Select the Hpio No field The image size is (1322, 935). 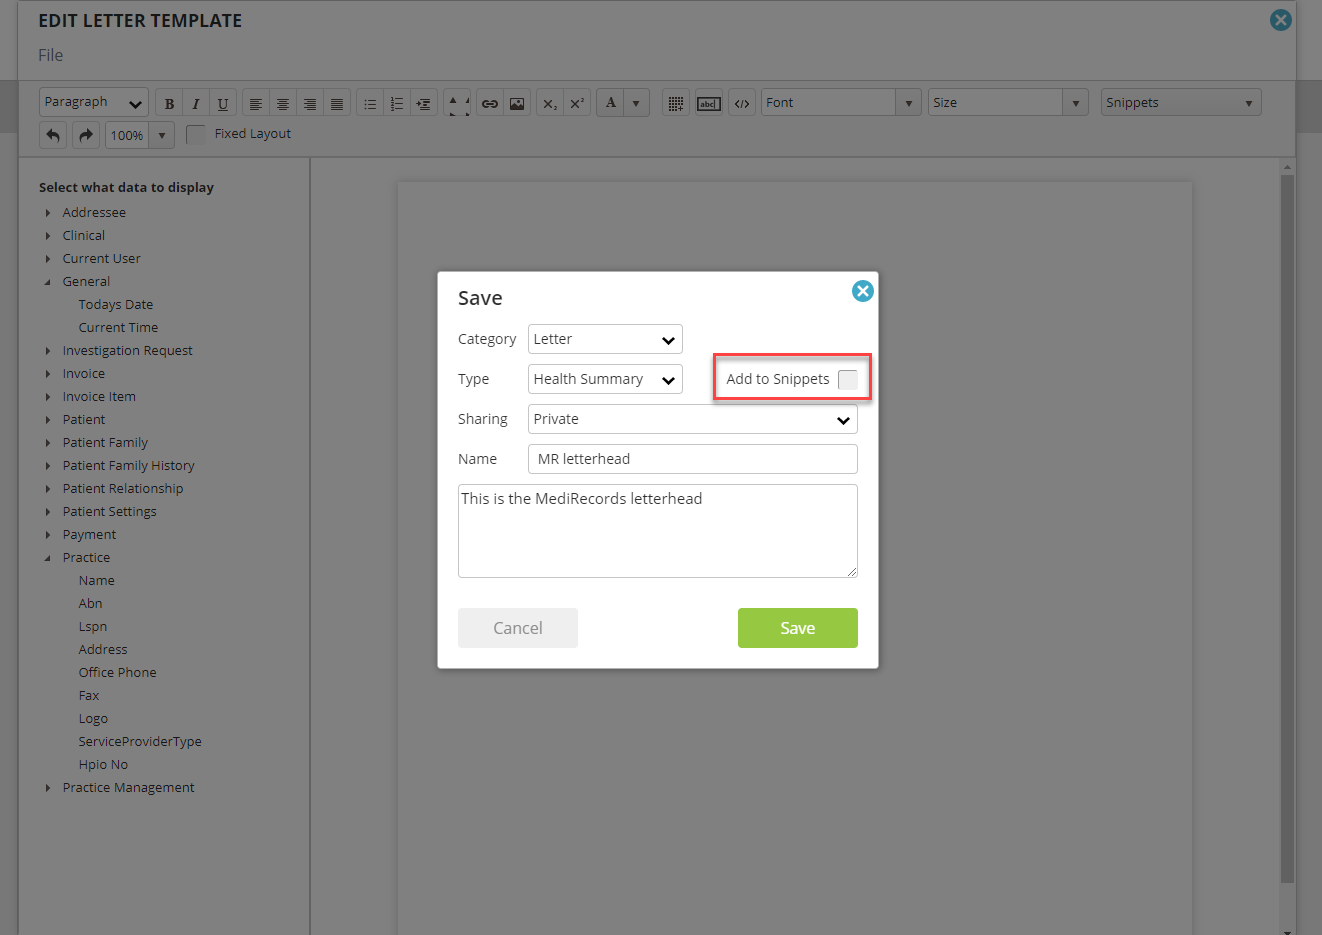[x=103, y=765]
